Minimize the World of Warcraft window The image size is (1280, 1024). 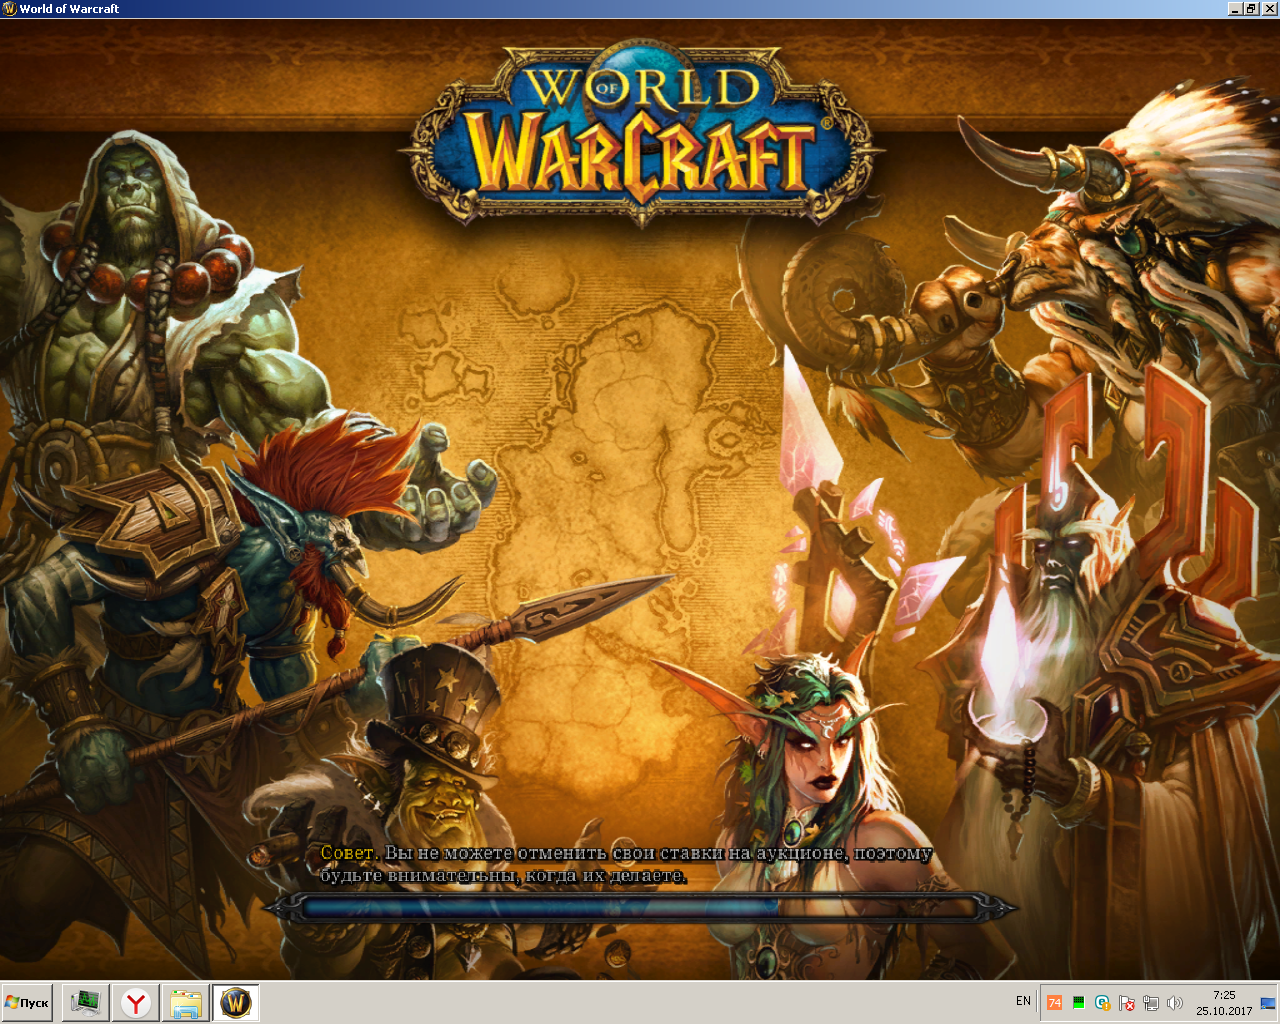pyautogui.click(x=1234, y=9)
